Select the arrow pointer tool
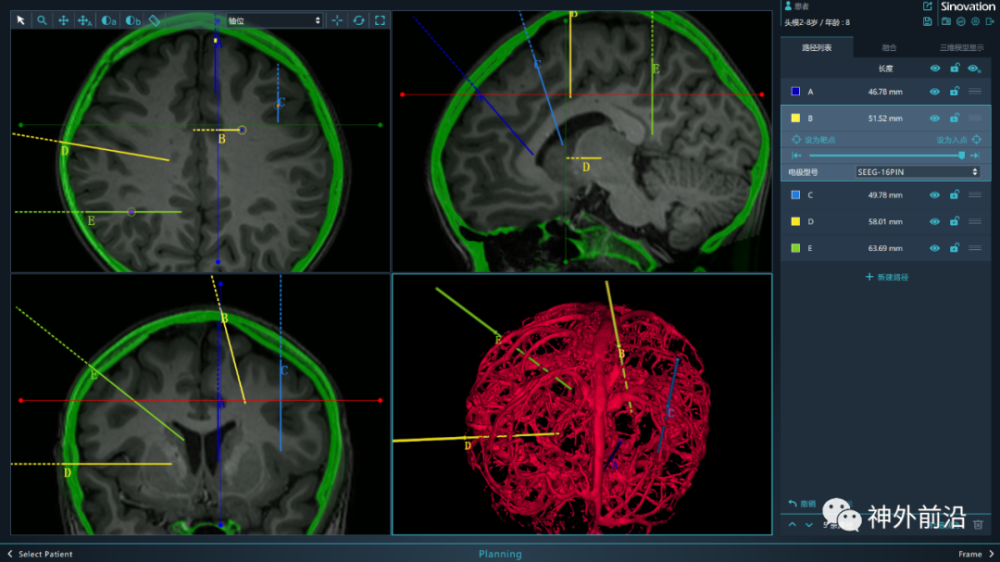Screen dimensions: 1000x562 (20, 20)
